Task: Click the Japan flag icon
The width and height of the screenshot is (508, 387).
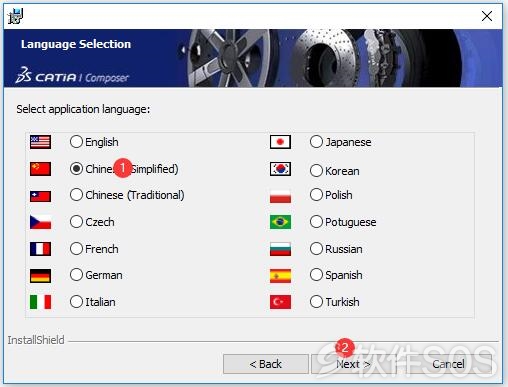Action: pyautogui.click(x=280, y=142)
